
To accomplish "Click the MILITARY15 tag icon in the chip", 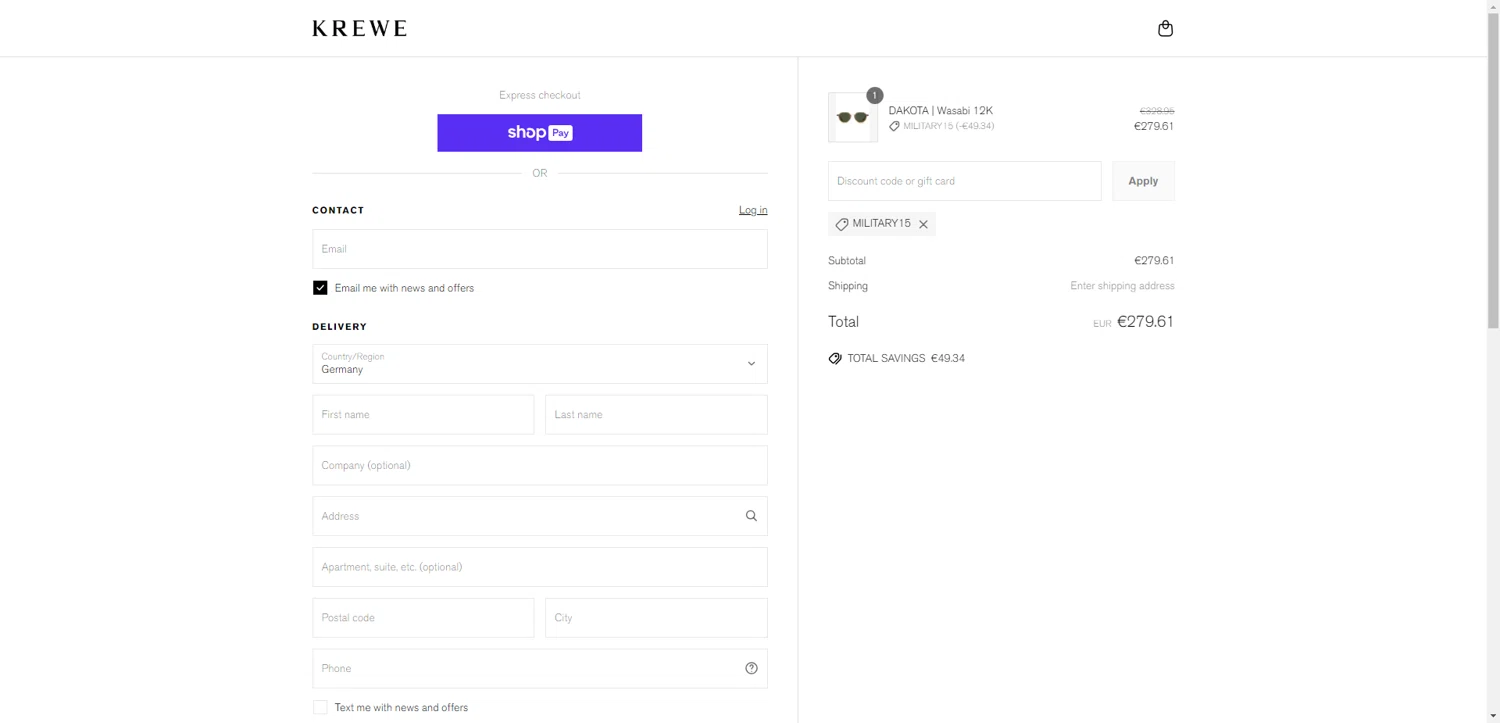I will pos(842,225).
